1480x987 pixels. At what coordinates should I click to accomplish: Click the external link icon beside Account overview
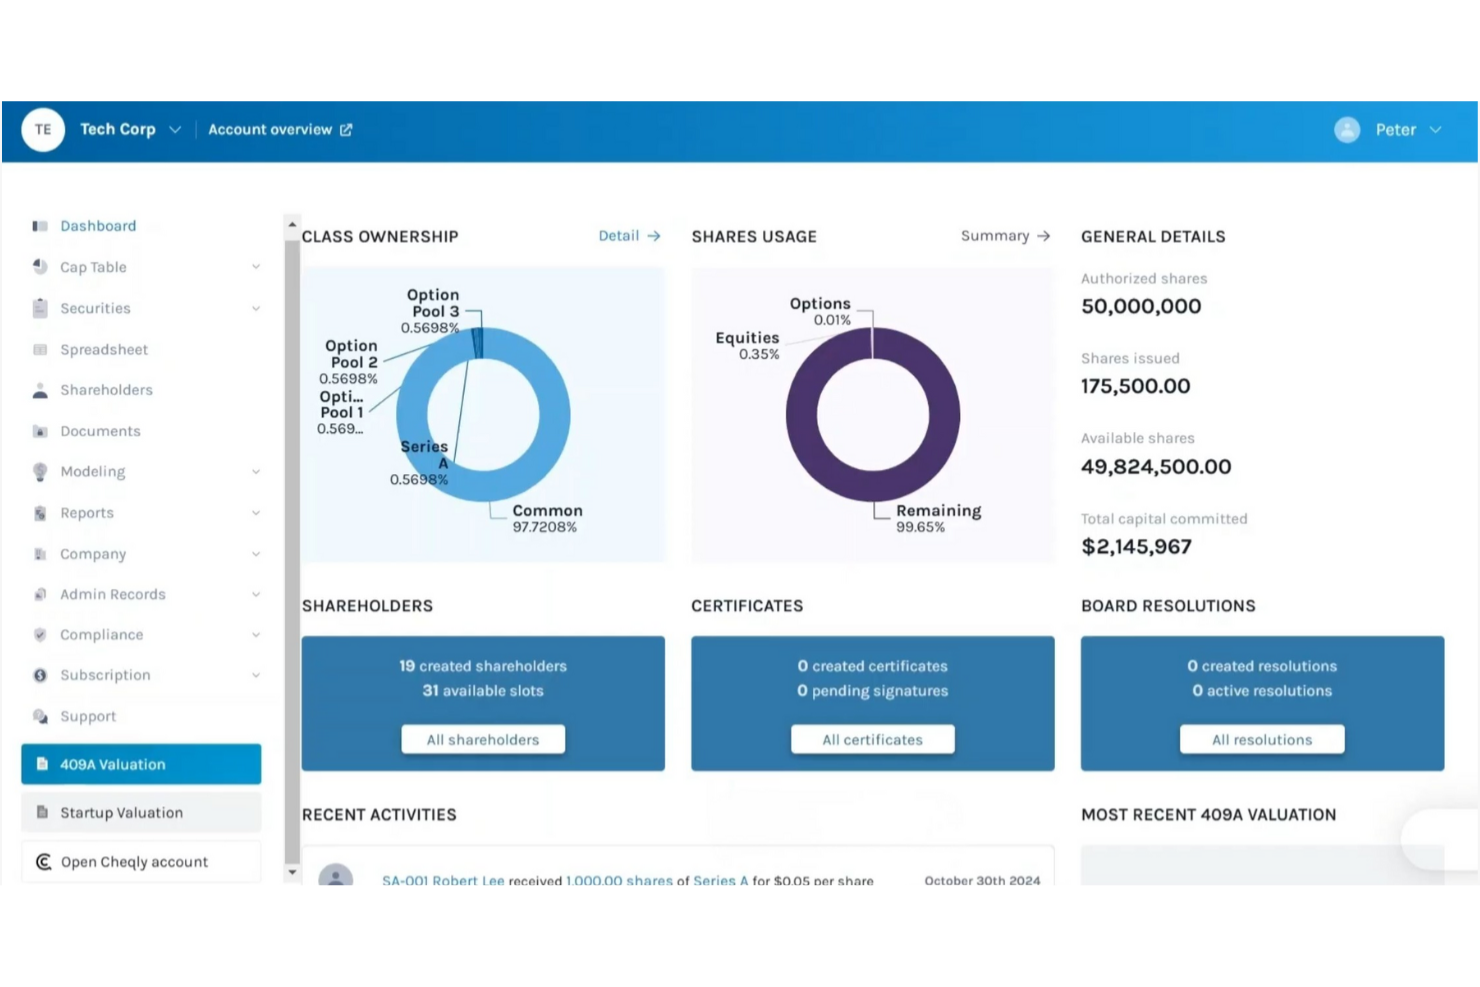click(x=346, y=130)
